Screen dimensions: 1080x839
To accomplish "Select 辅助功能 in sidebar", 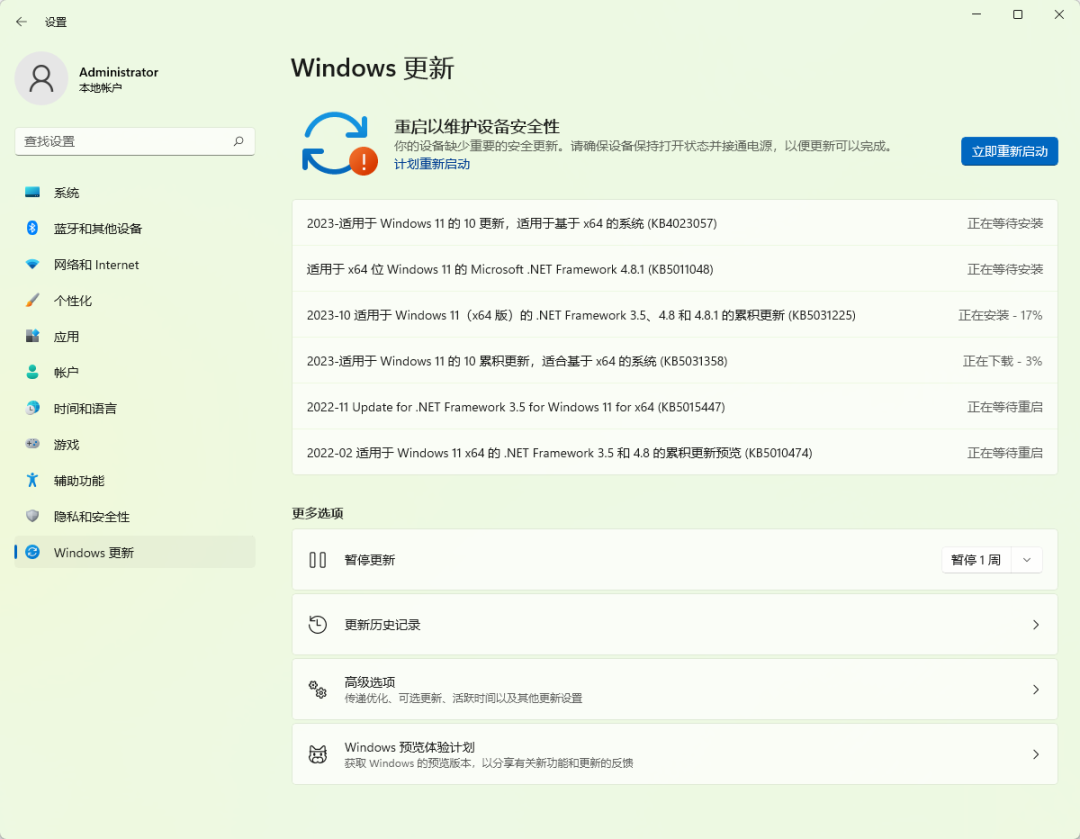I will (135, 480).
